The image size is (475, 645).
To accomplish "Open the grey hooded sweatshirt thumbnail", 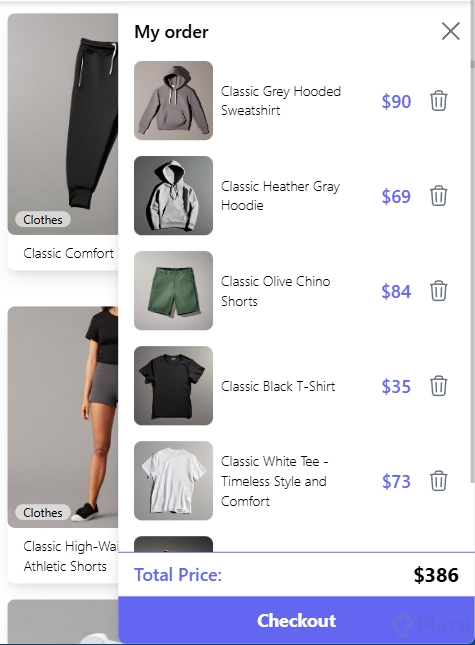I will pos(174,100).
